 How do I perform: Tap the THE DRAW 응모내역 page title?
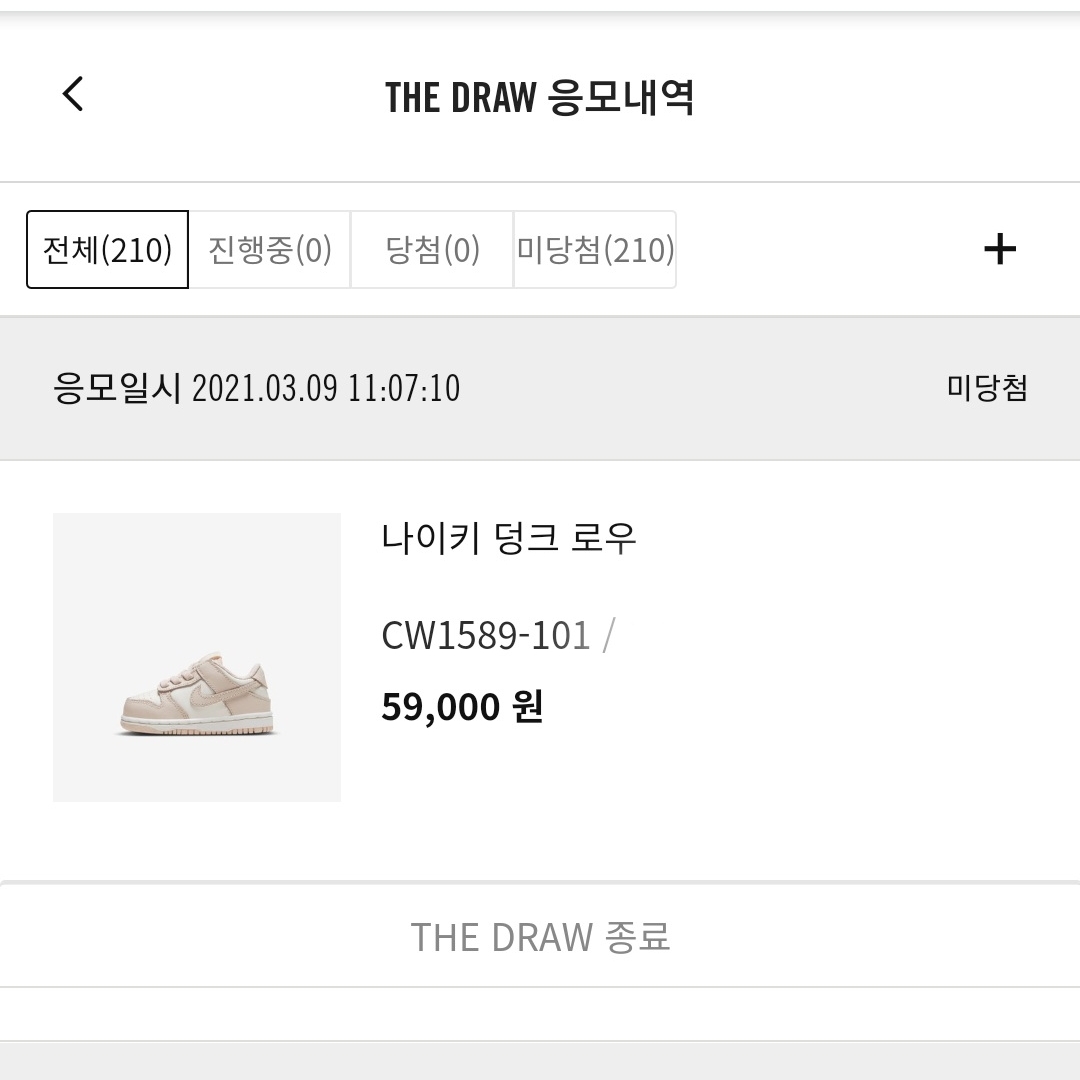540,97
